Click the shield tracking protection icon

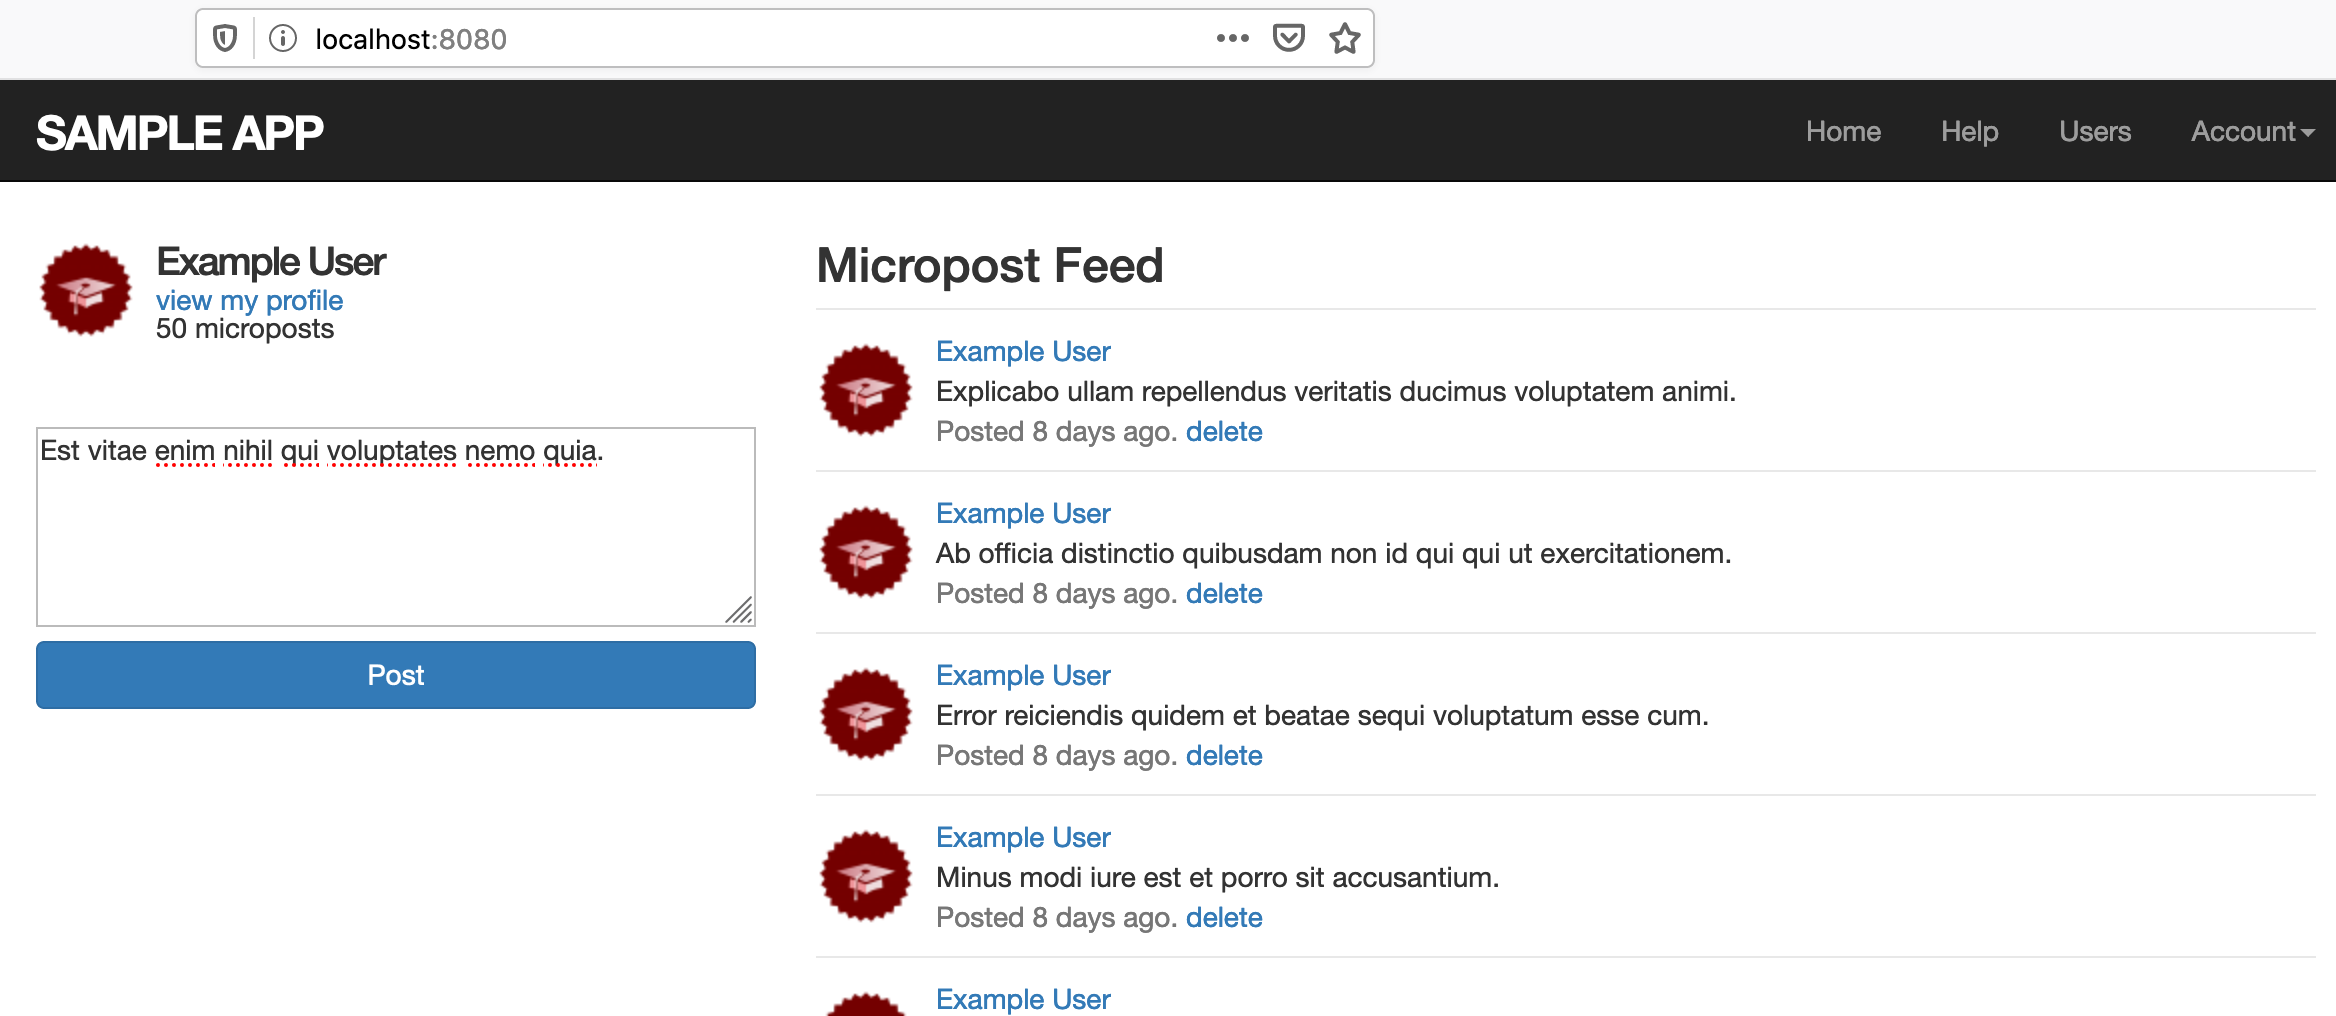pos(225,39)
